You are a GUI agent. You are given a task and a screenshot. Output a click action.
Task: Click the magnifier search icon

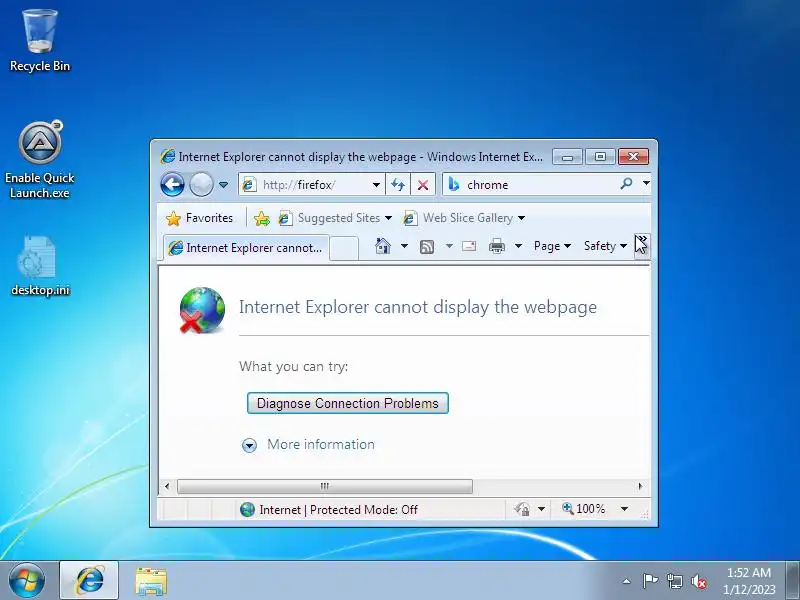pos(626,184)
